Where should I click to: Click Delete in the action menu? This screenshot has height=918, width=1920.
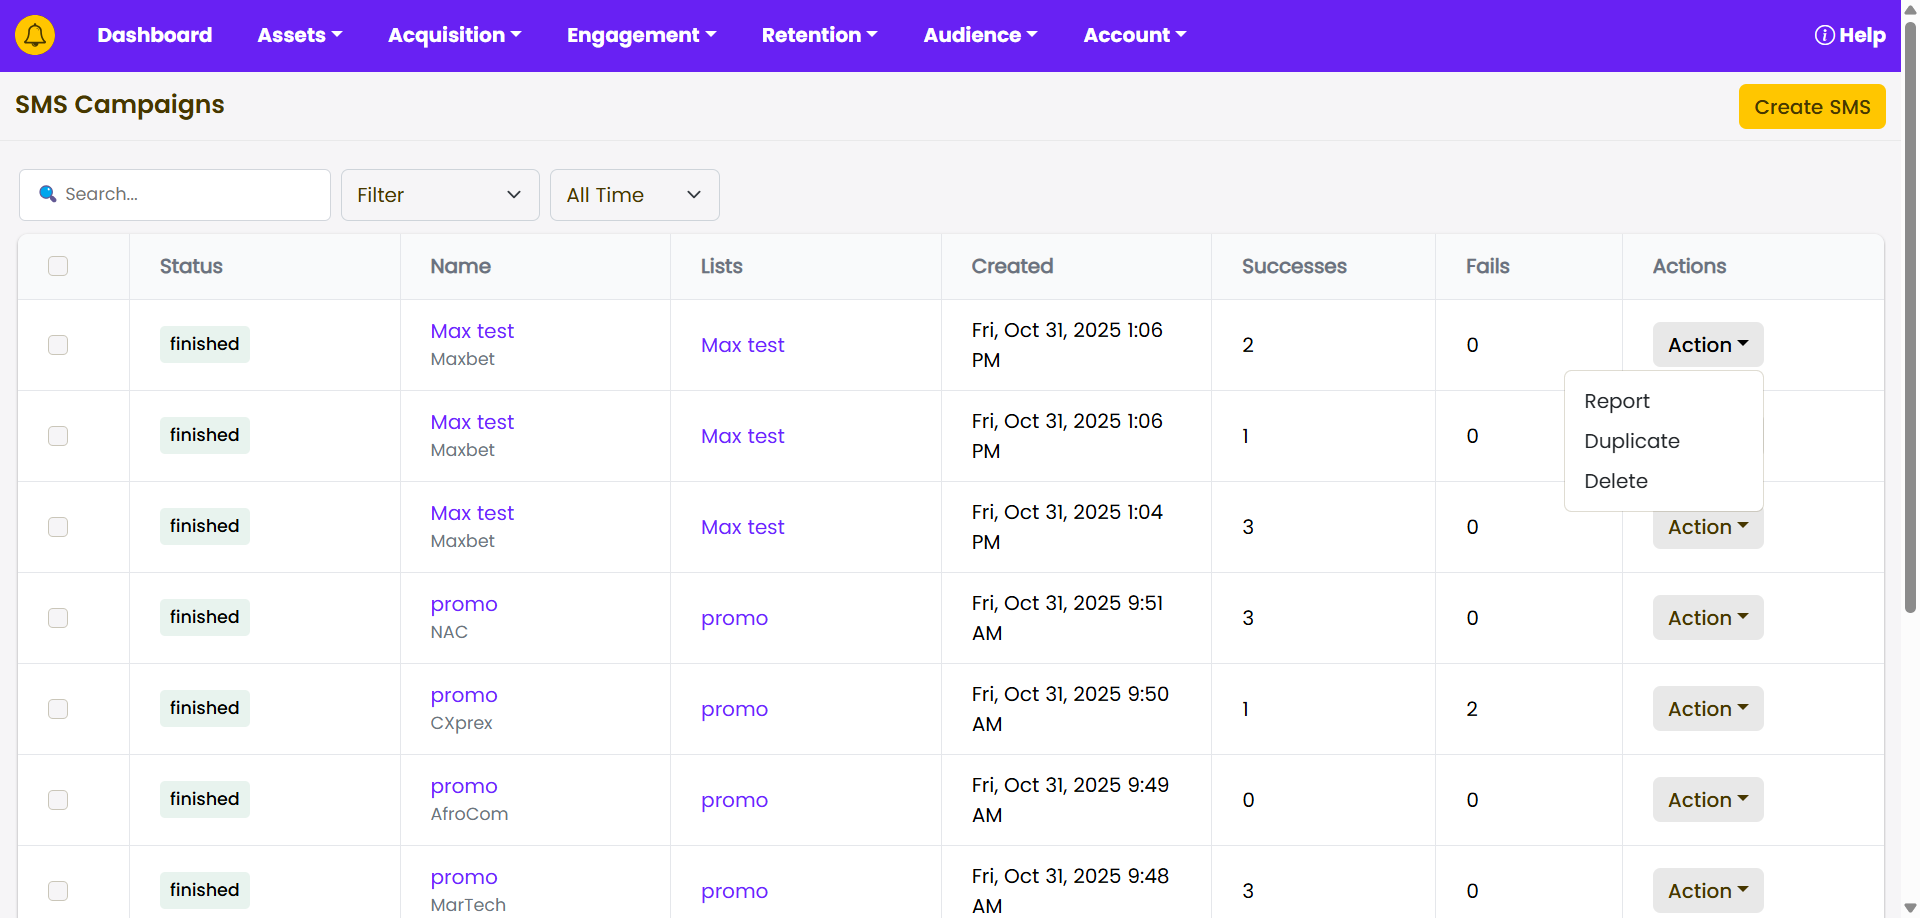pyautogui.click(x=1615, y=481)
